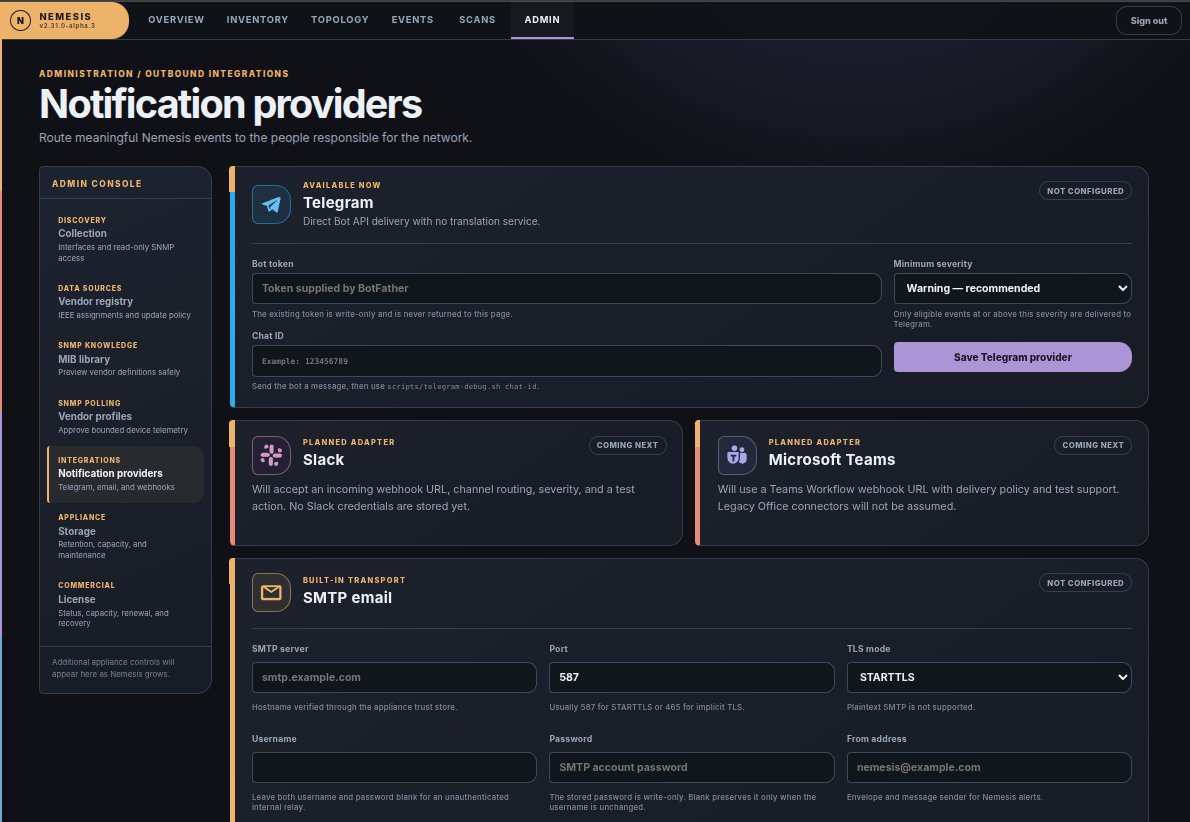Click the scripts/telegram-debug.sh hint text
Image resolution: width=1190 pixels, height=822 pixels.
(x=462, y=386)
